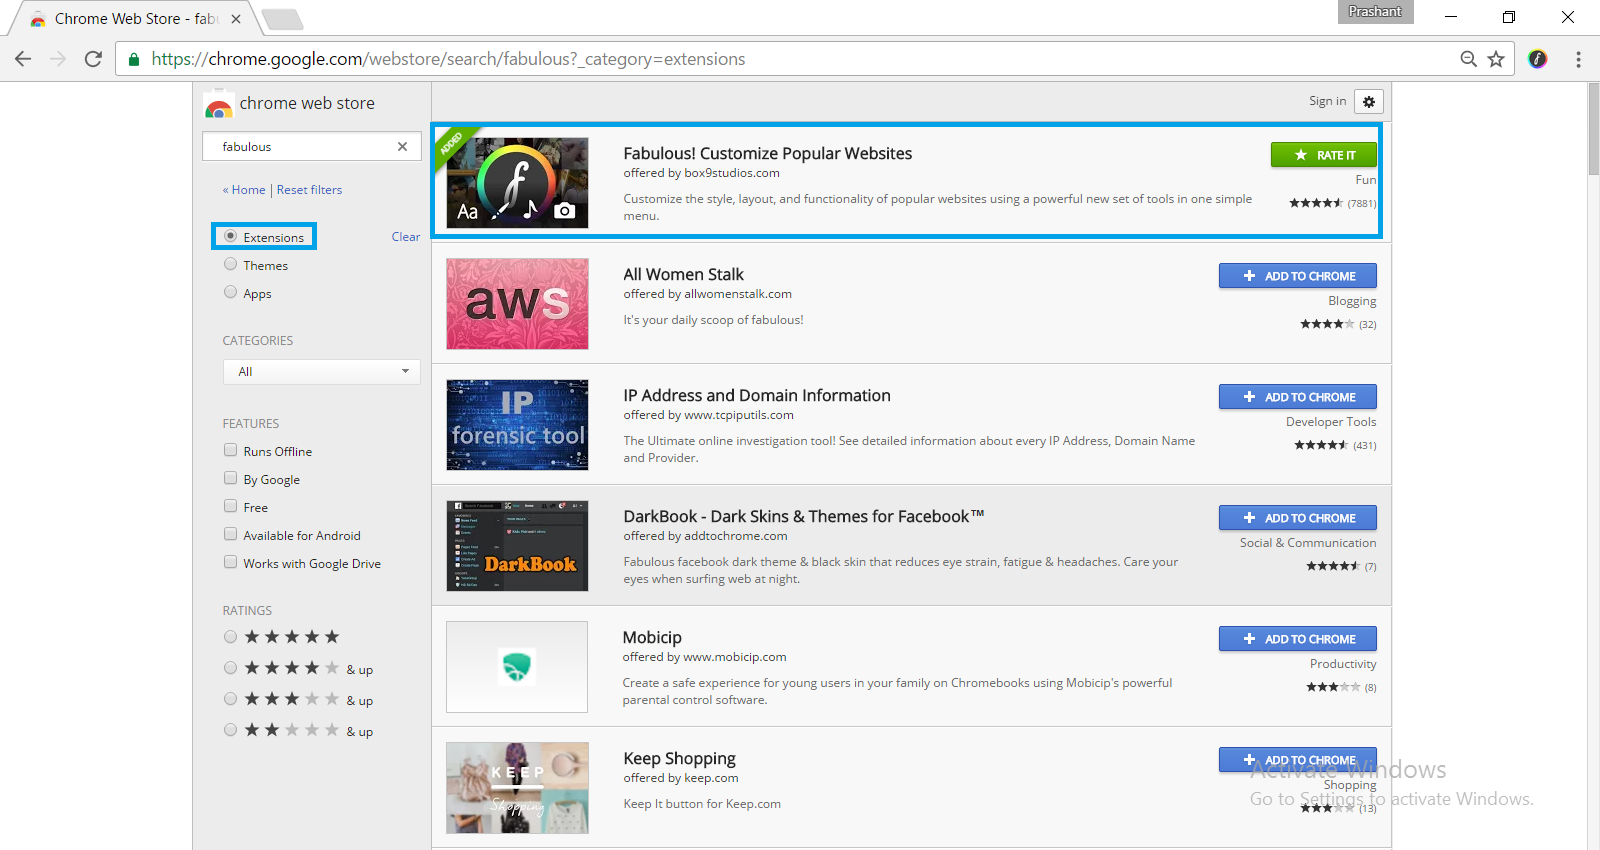Open the settings gear next to Sign in
The width and height of the screenshot is (1600, 850).
pos(1369,101)
